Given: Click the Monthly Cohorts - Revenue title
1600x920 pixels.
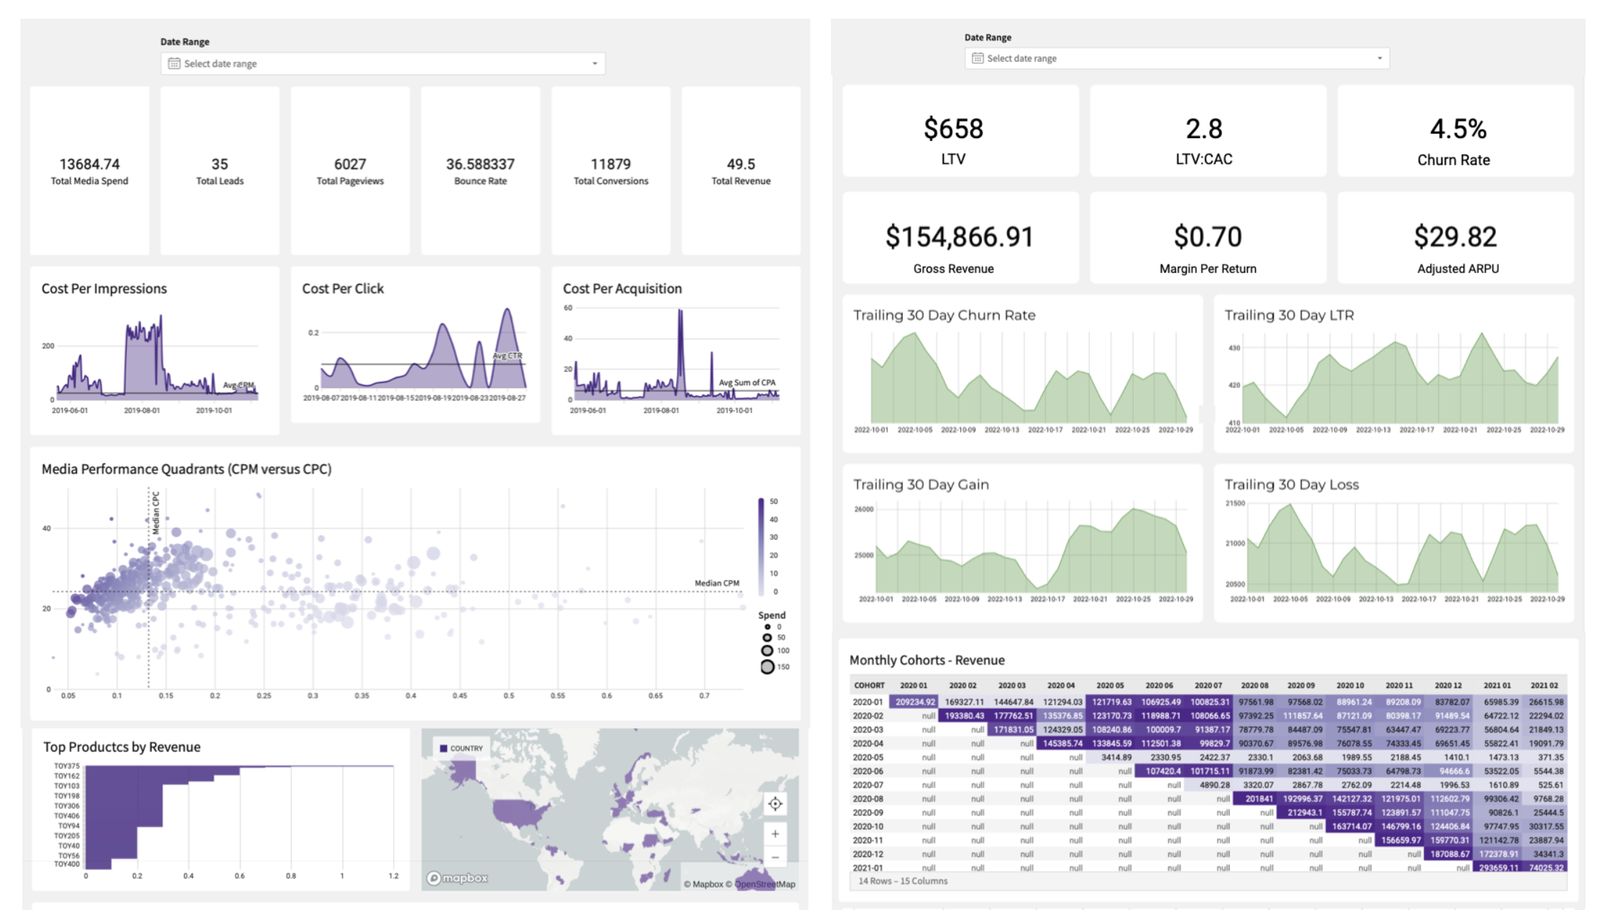Looking at the screenshot, I should [x=927, y=661].
